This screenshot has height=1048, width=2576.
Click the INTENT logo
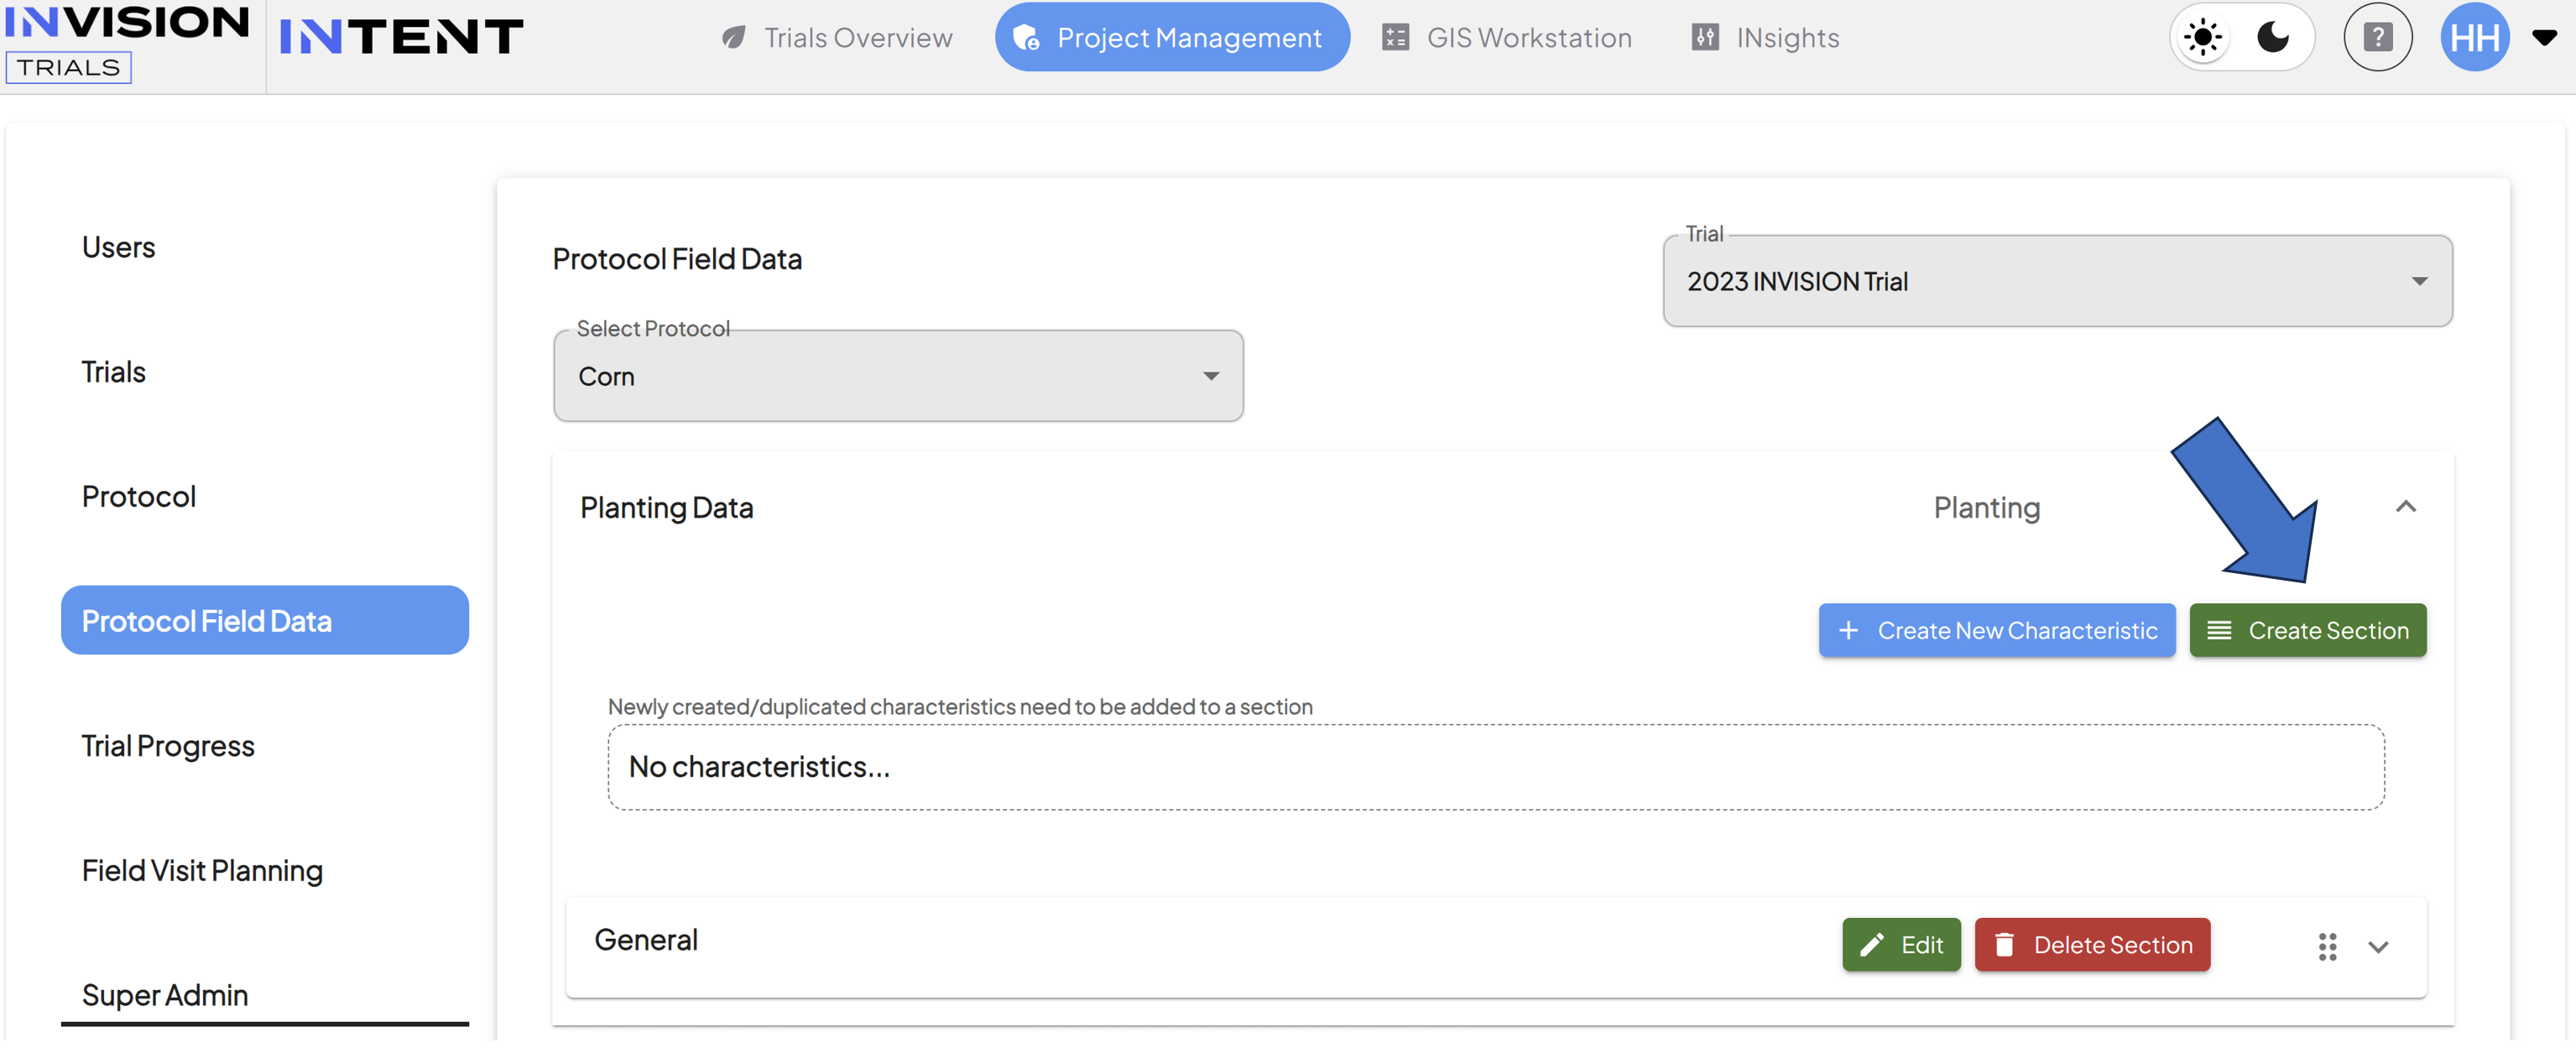[x=401, y=38]
